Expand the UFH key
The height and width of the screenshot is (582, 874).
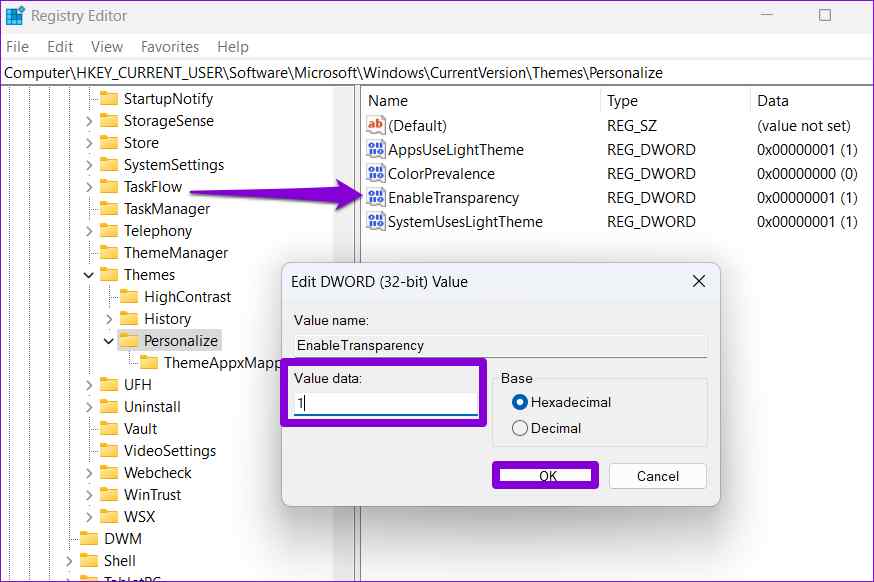pos(89,385)
